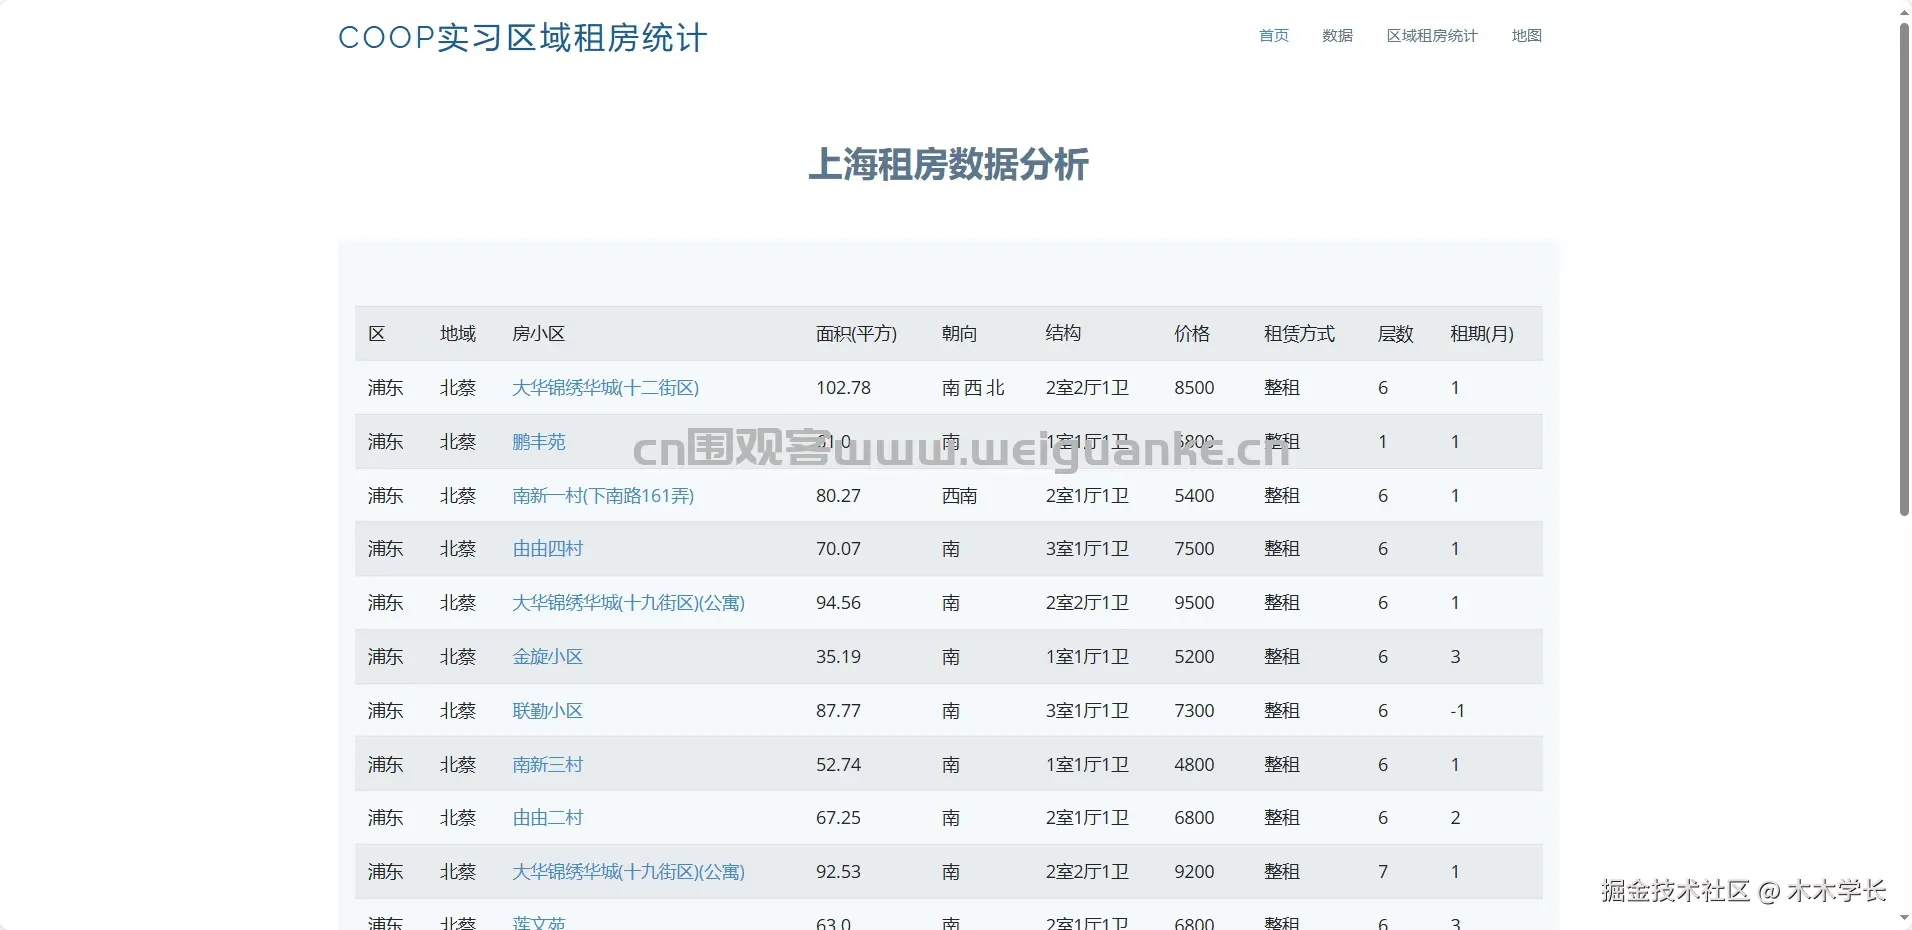Open the 数据 navigation link
1912x930 pixels.
coord(1337,36)
